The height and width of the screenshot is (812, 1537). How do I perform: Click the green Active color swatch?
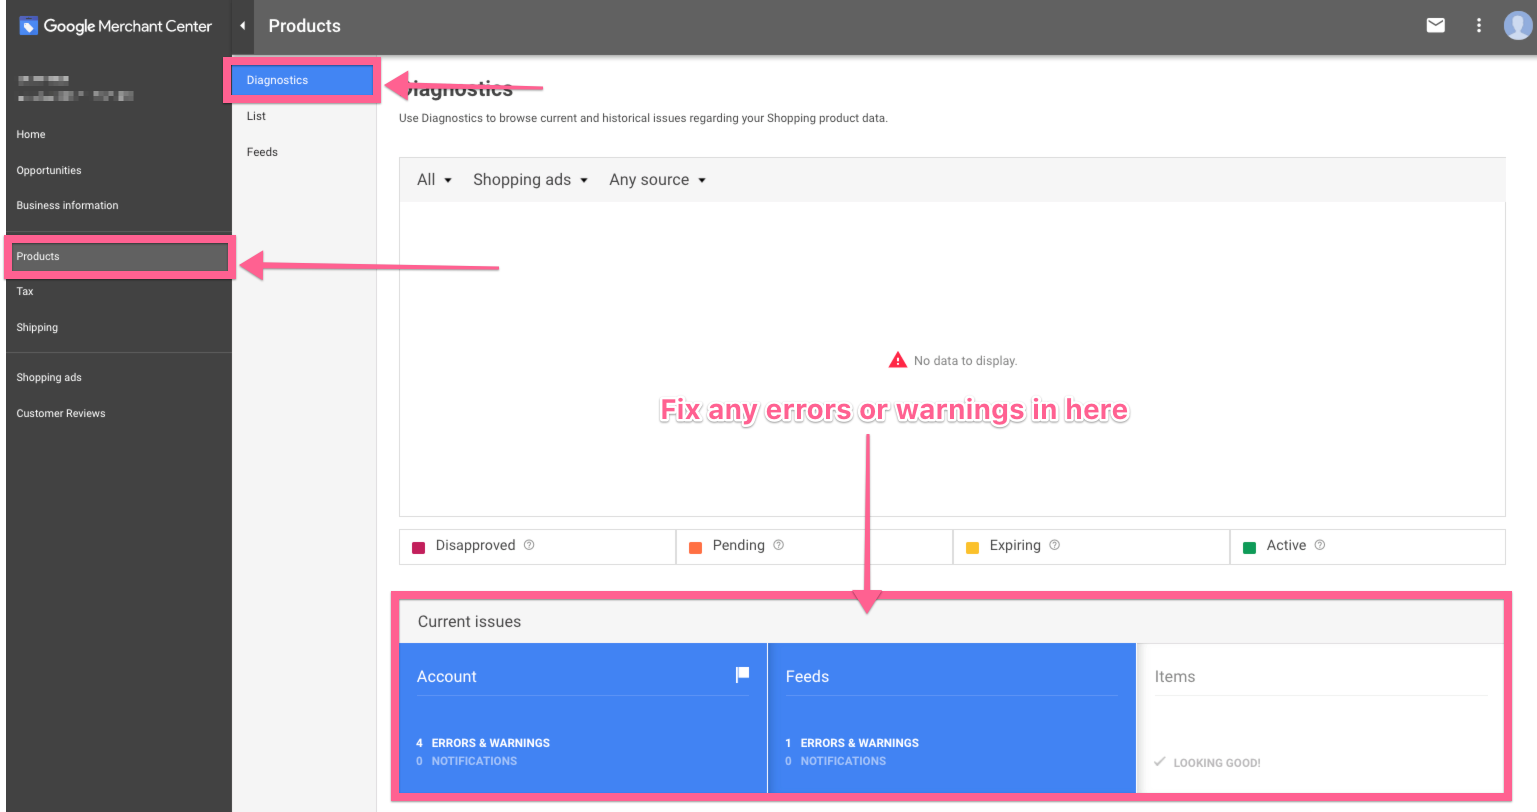pos(1249,547)
